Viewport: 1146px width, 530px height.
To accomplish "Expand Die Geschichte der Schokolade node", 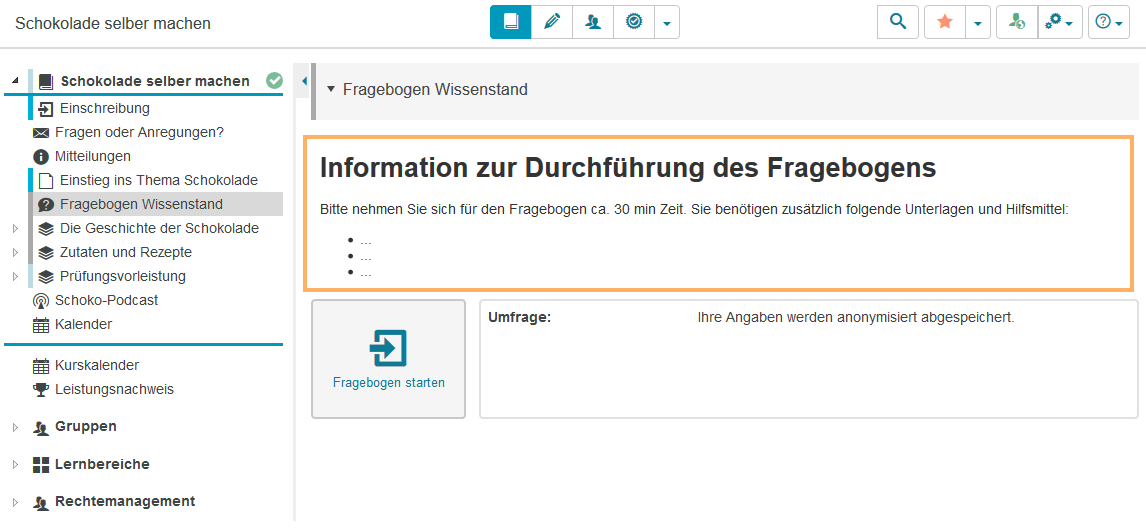I will point(15,228).
